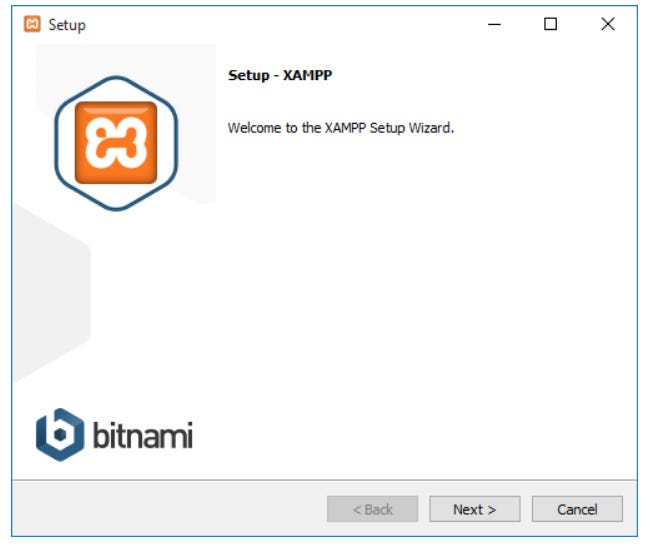Click the 'Setup - XAMPP' heading

[x=280, y=75]
